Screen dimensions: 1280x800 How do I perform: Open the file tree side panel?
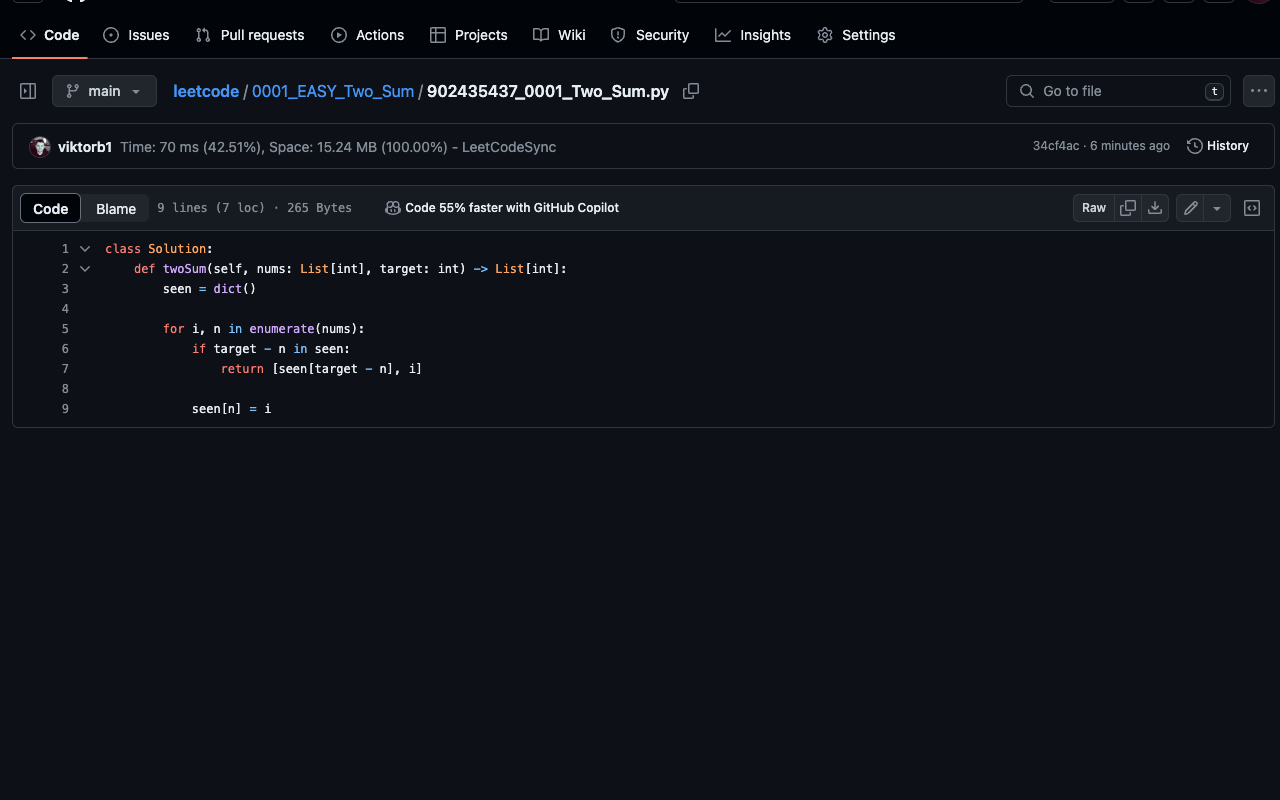[x=27, y=90]
